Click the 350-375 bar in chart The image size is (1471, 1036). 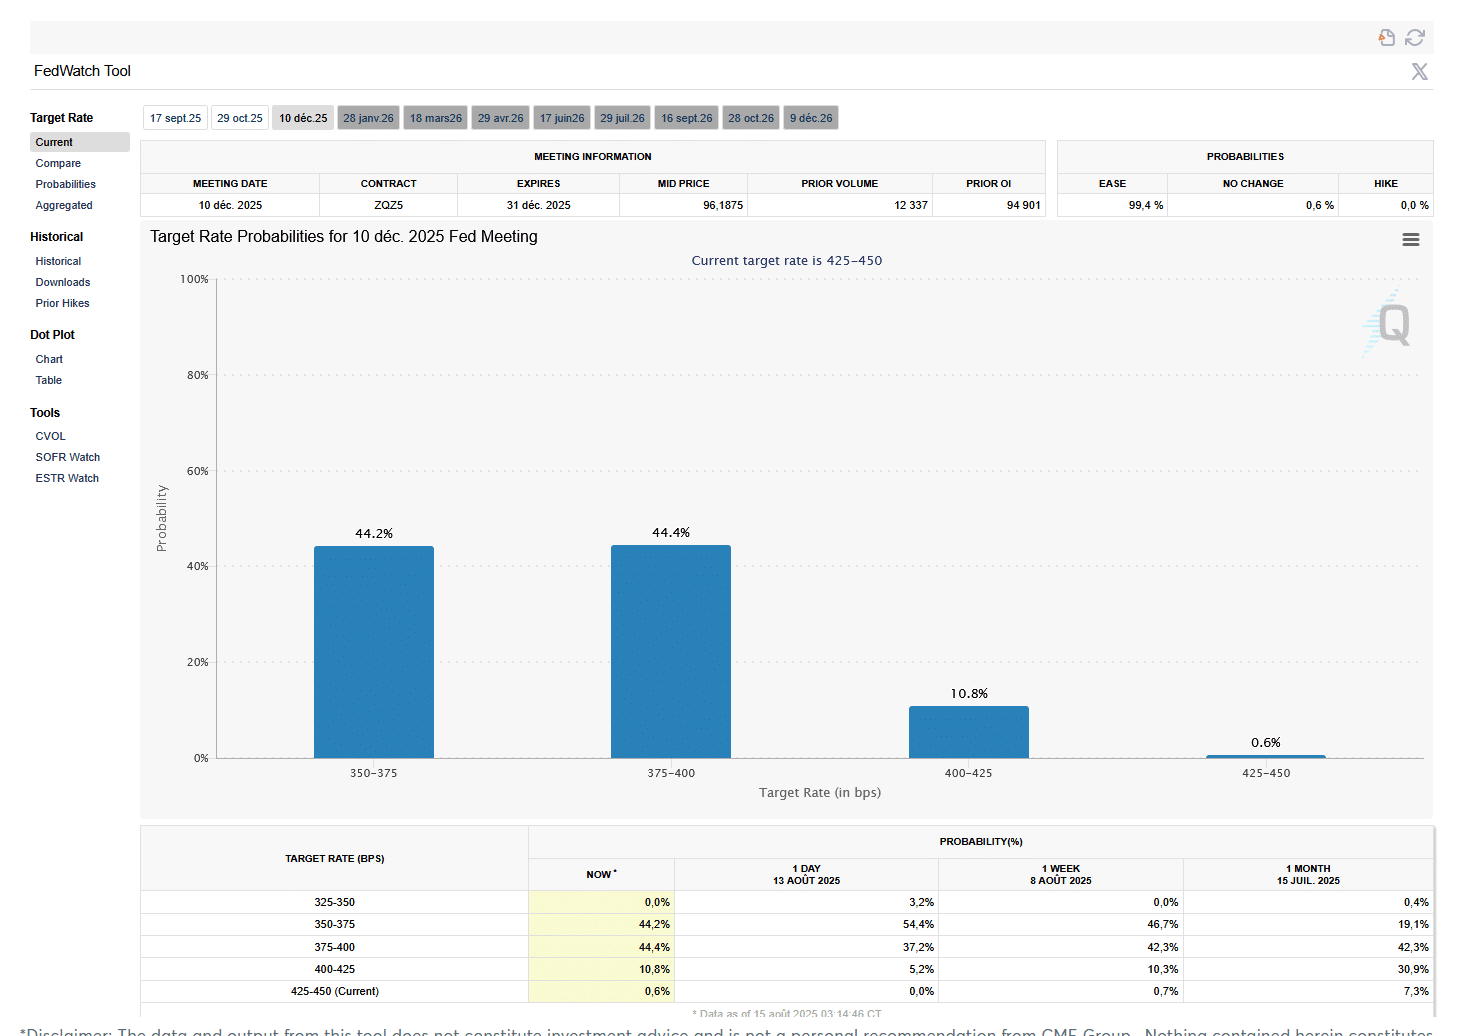[373, 651]
